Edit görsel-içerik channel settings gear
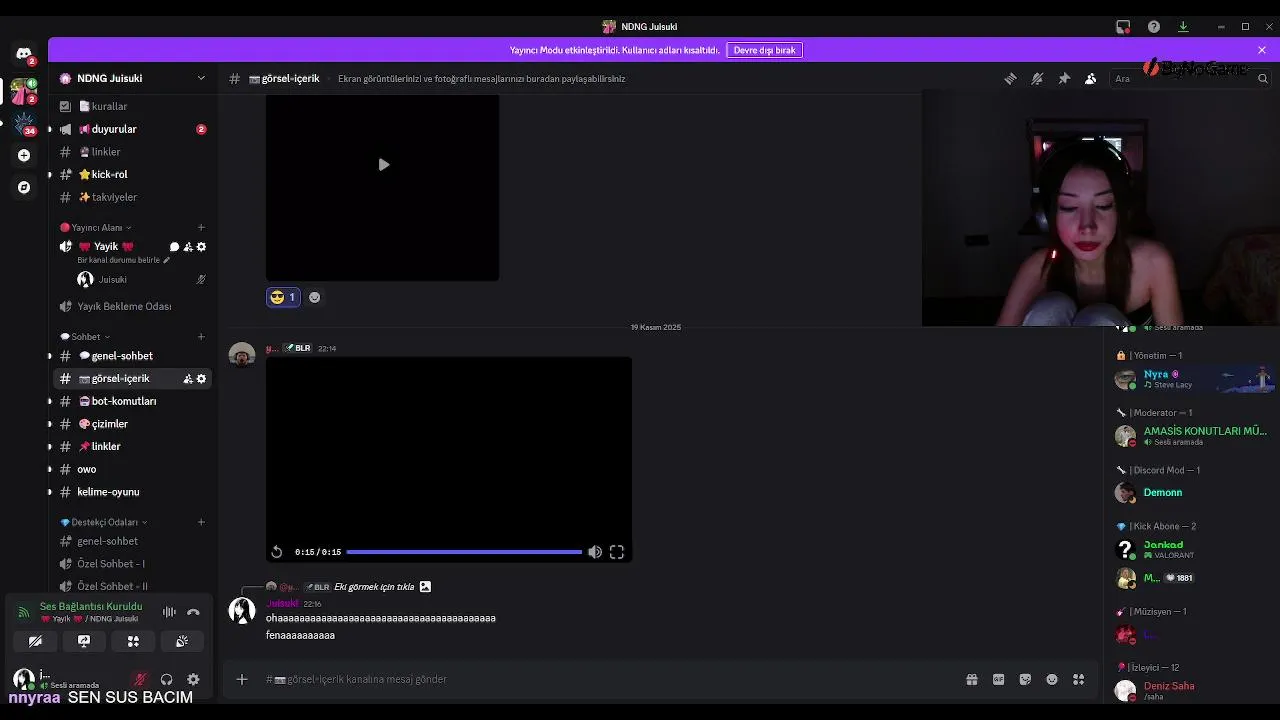 click(x=201, y=379)
